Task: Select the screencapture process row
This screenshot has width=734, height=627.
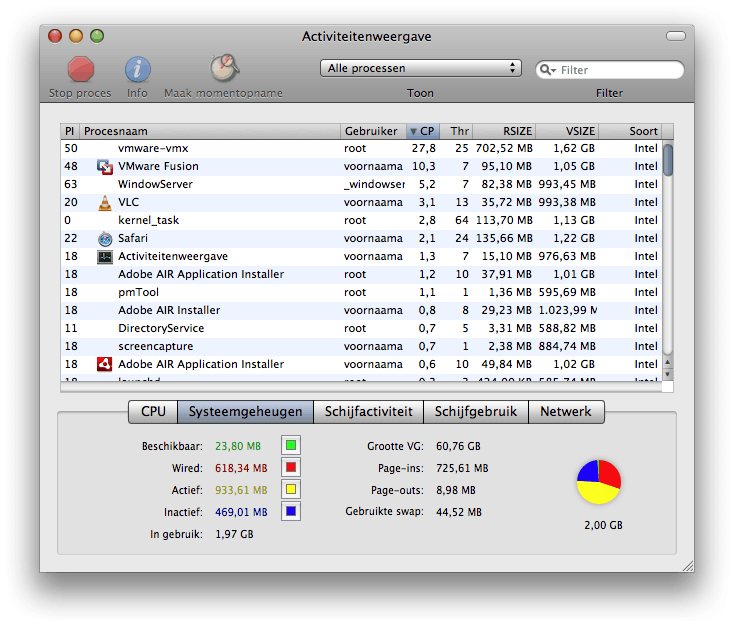Action: coord(361,347)
